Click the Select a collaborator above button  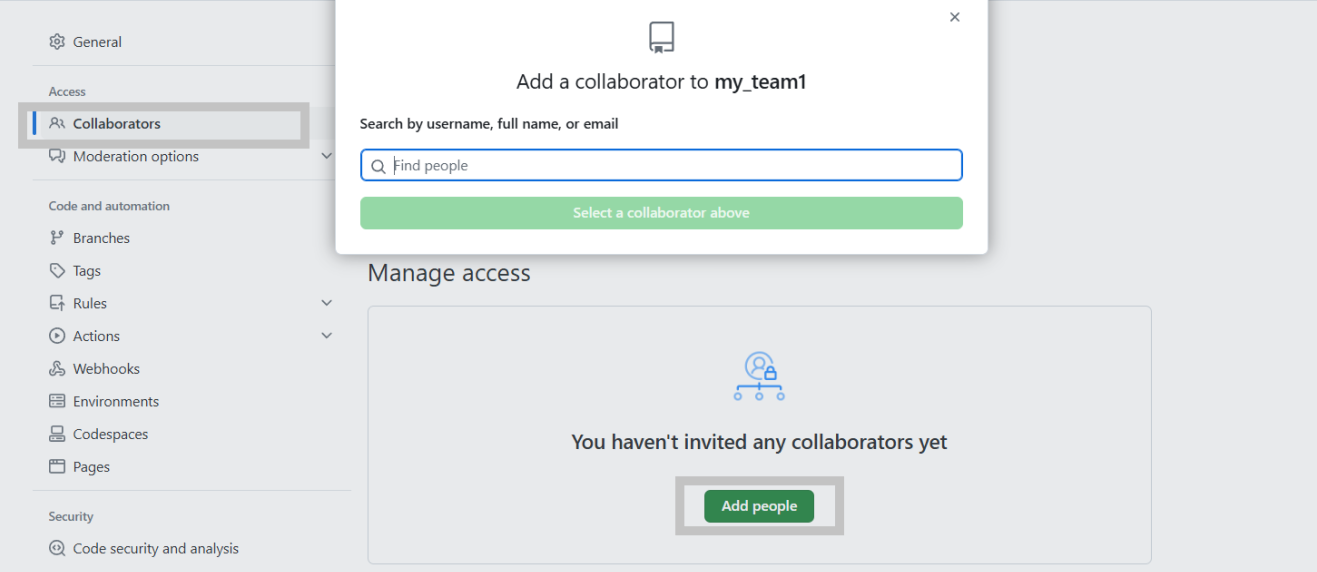coord(661,213)
